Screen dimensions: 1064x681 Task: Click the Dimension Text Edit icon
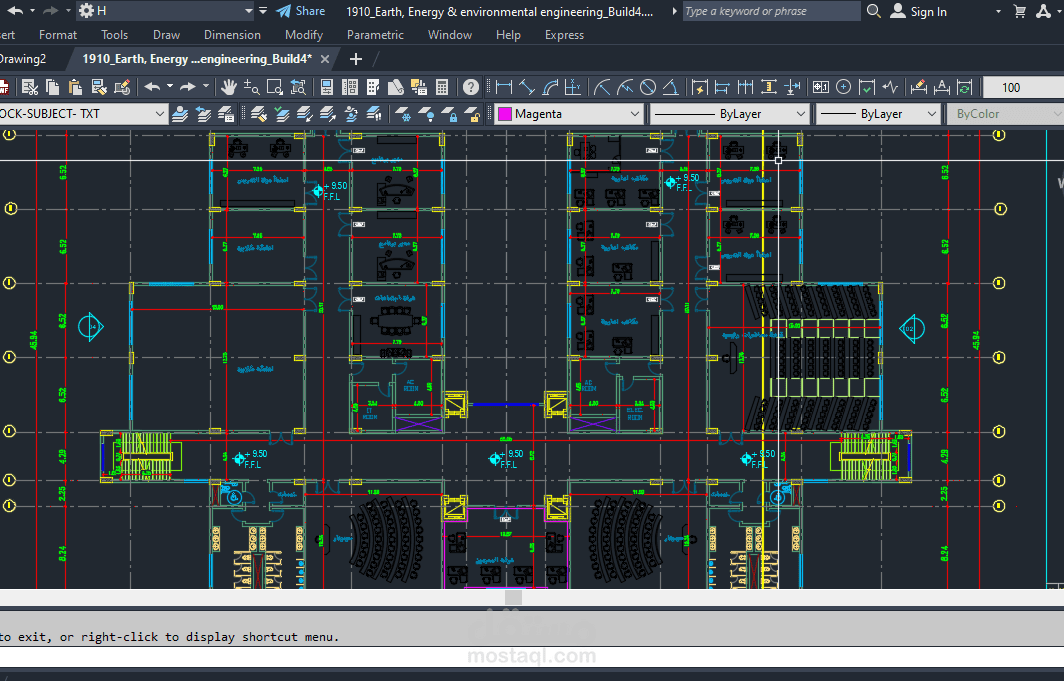(x=942, y=87)
